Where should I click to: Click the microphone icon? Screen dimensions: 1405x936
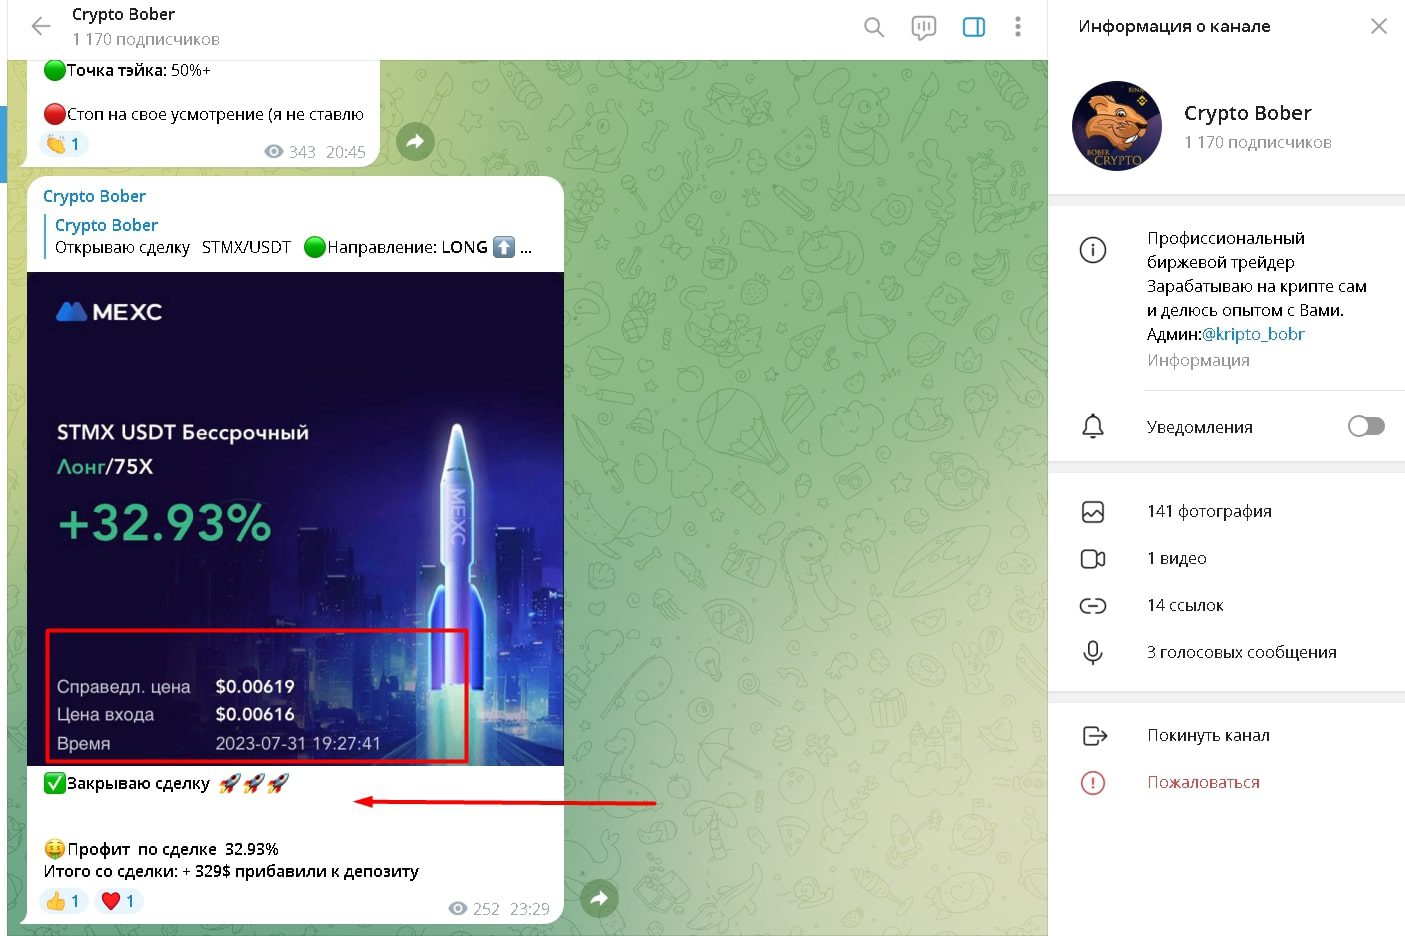(1093, 653)
